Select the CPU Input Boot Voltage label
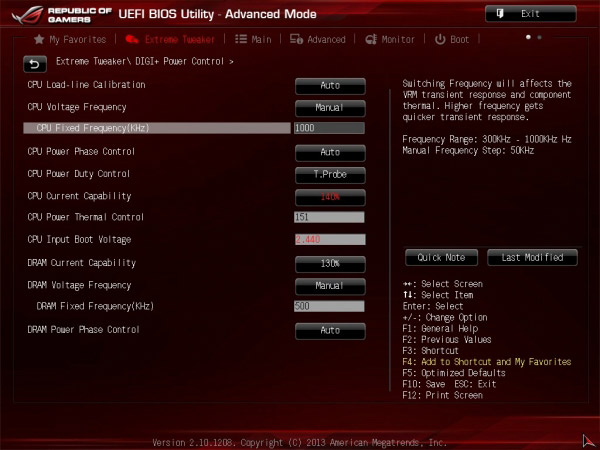This screenshot has height=450, width=600. (79, 240)
